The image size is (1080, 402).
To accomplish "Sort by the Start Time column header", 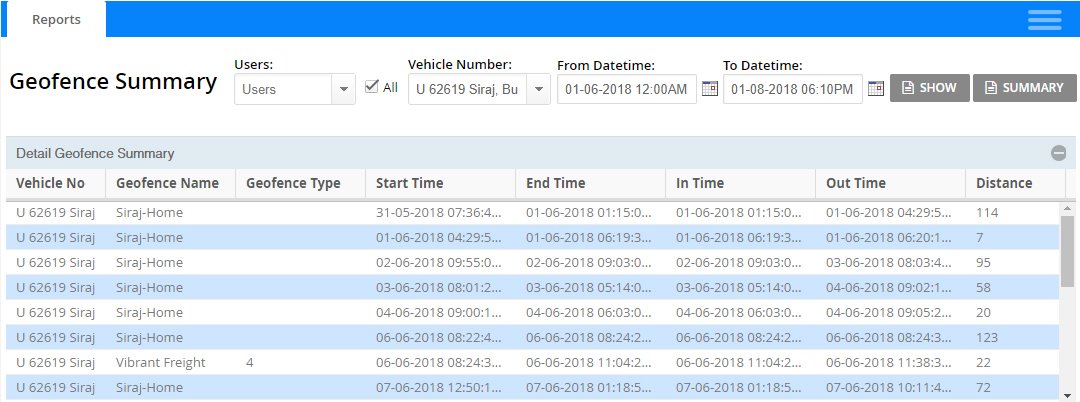I will [x=410, y=183].
